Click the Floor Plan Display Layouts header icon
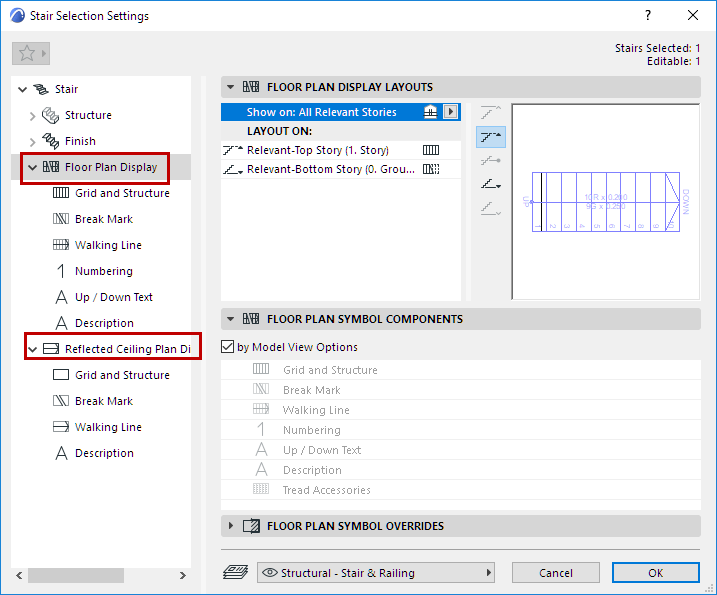Image resolution: width=717 pixels, height=595 pixels. 251,87
